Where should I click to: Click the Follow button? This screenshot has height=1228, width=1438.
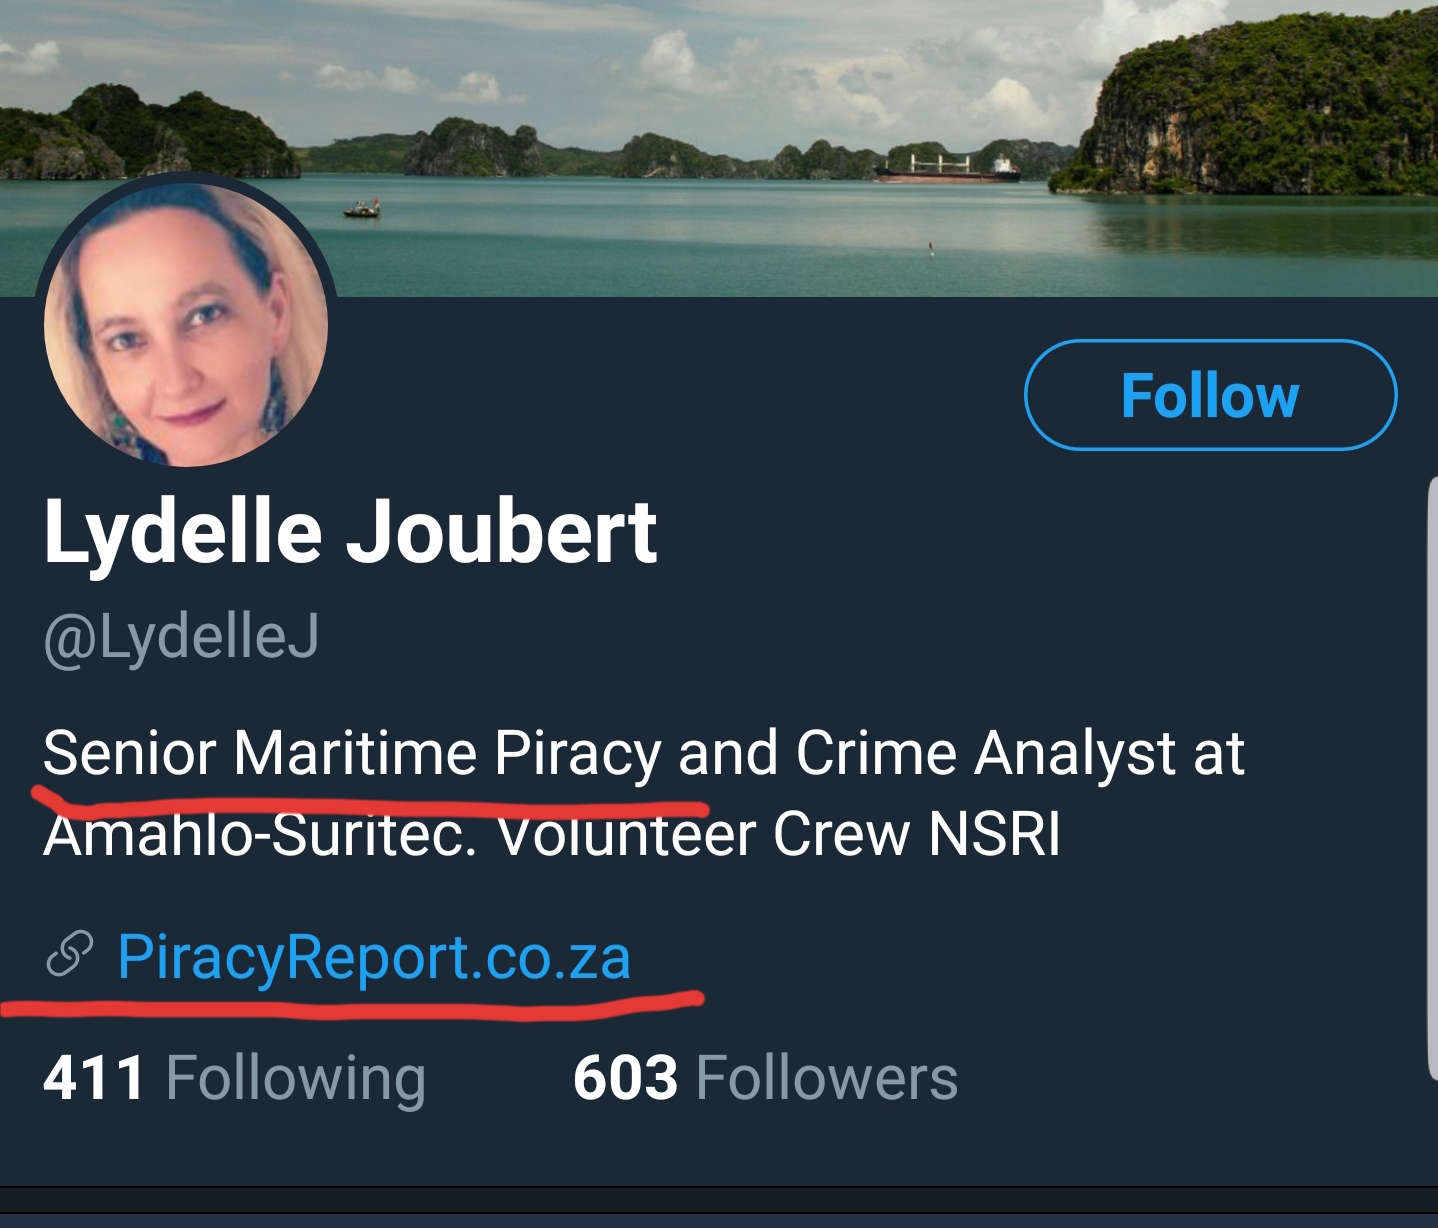click(1210, 395)
